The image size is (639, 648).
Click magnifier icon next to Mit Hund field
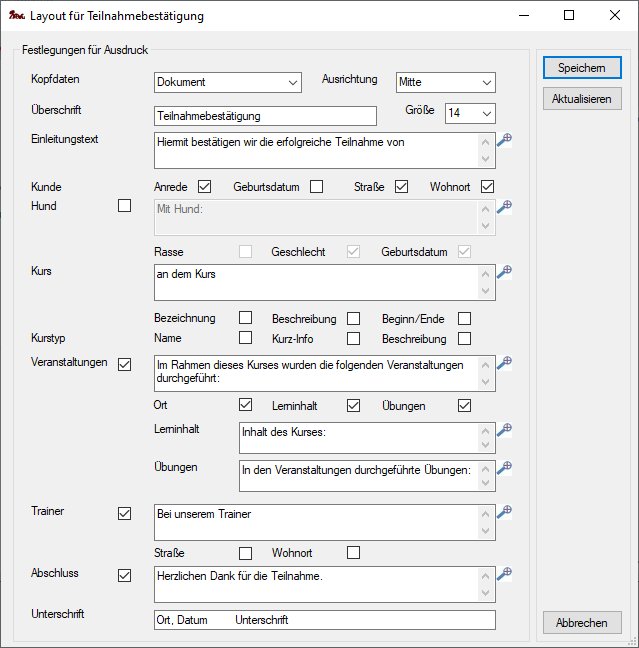coord(505,207)
